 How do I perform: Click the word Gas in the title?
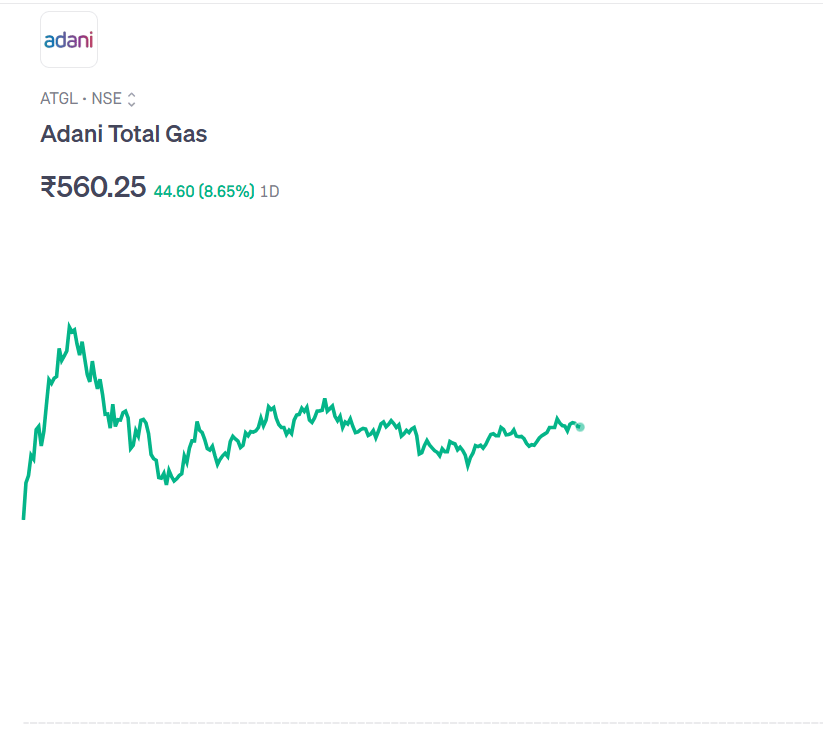(188, 134)
